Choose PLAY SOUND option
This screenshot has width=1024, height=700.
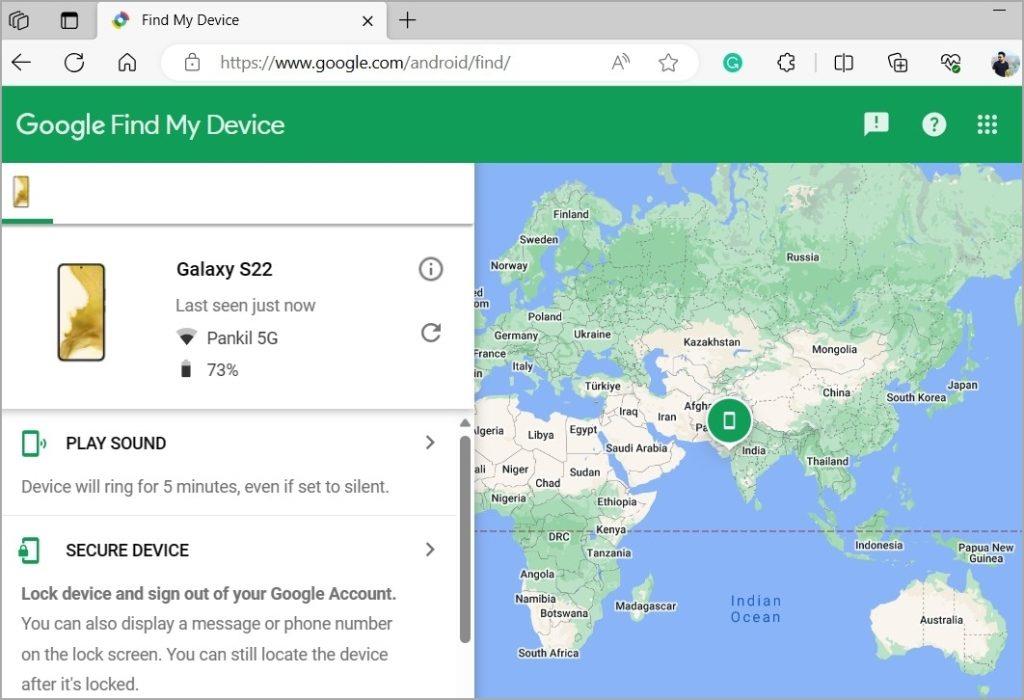(116, 443)
